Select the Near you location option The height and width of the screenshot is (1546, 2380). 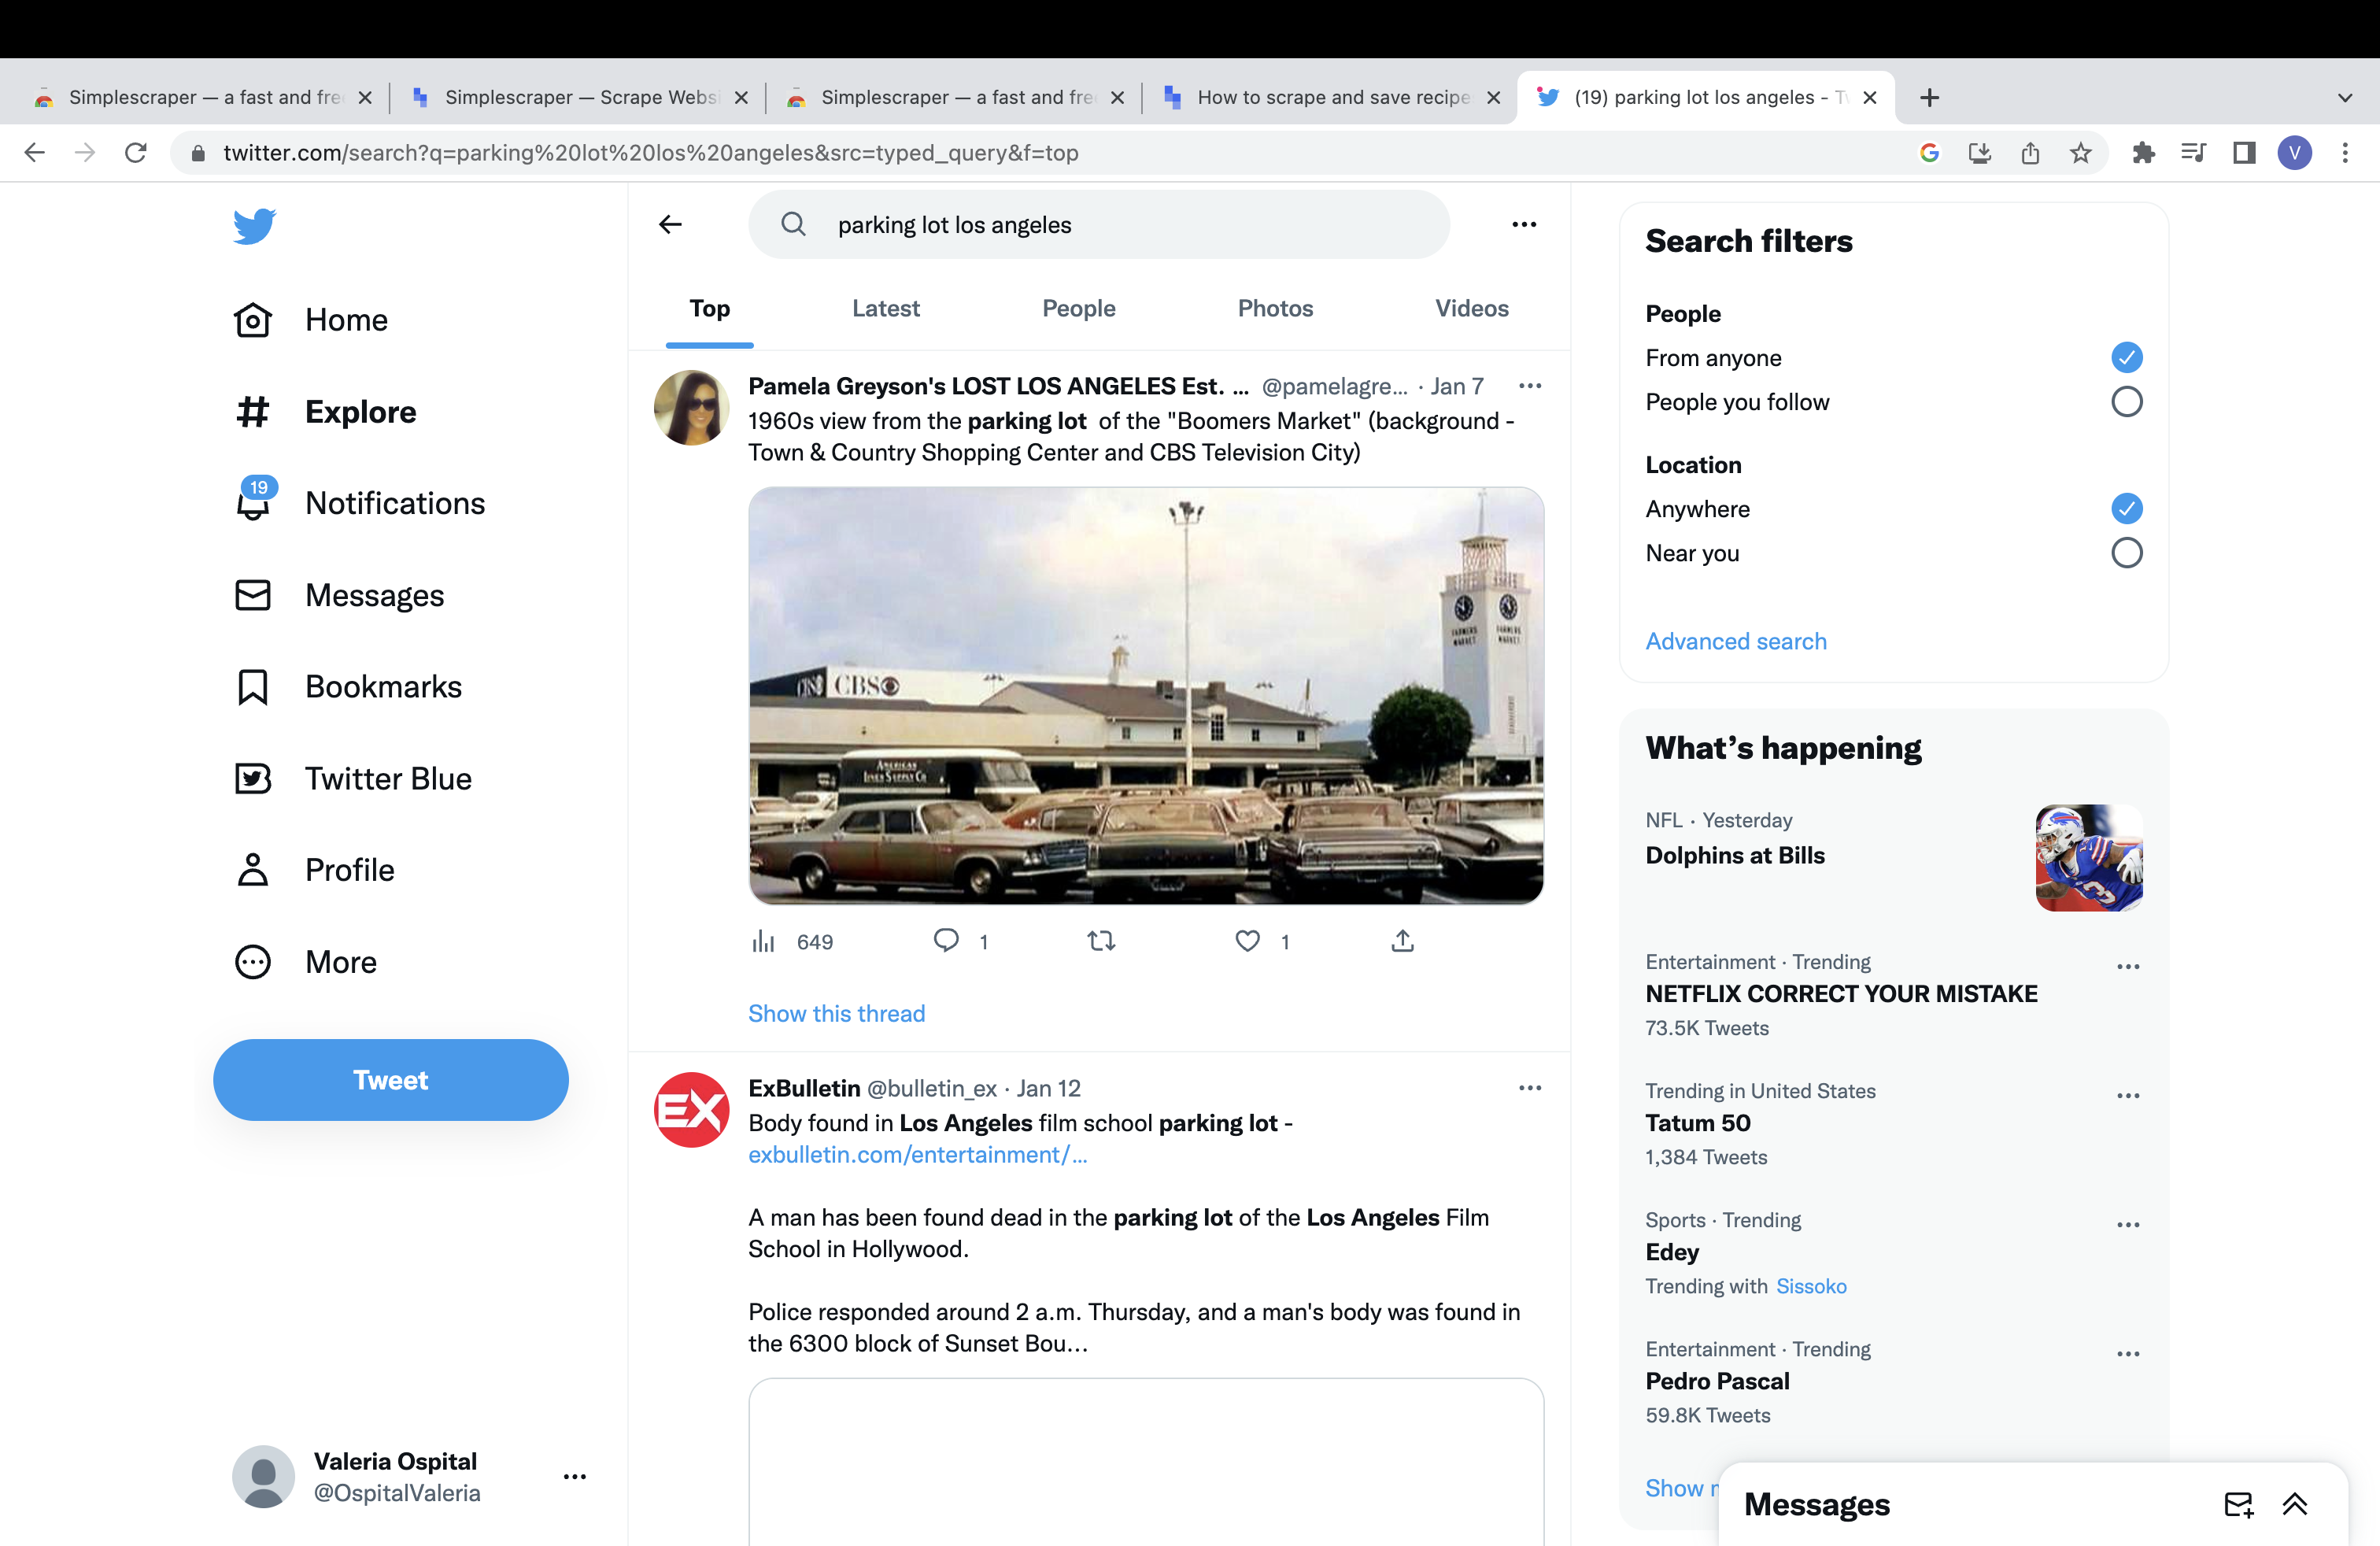2126,553
